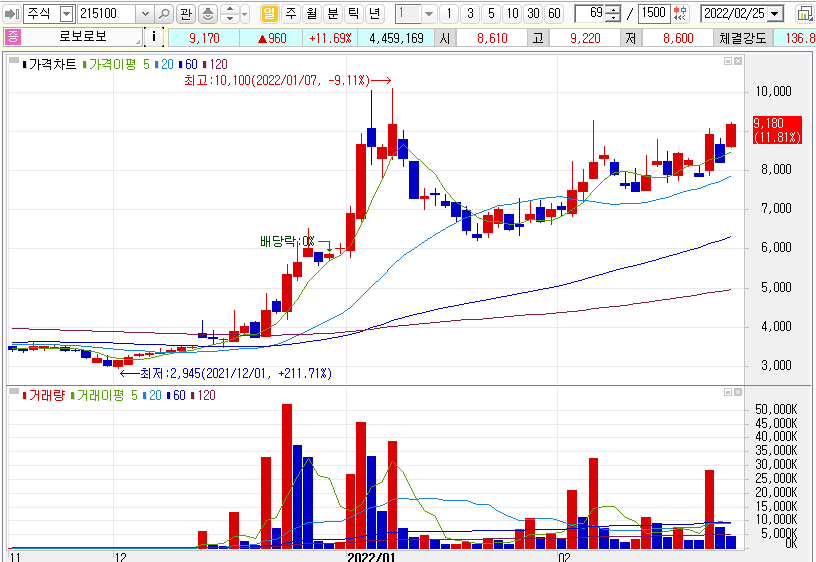Screen dimensions: 816x562
Task: Close the price chart panel with X icon
Action: coord(737,61)
